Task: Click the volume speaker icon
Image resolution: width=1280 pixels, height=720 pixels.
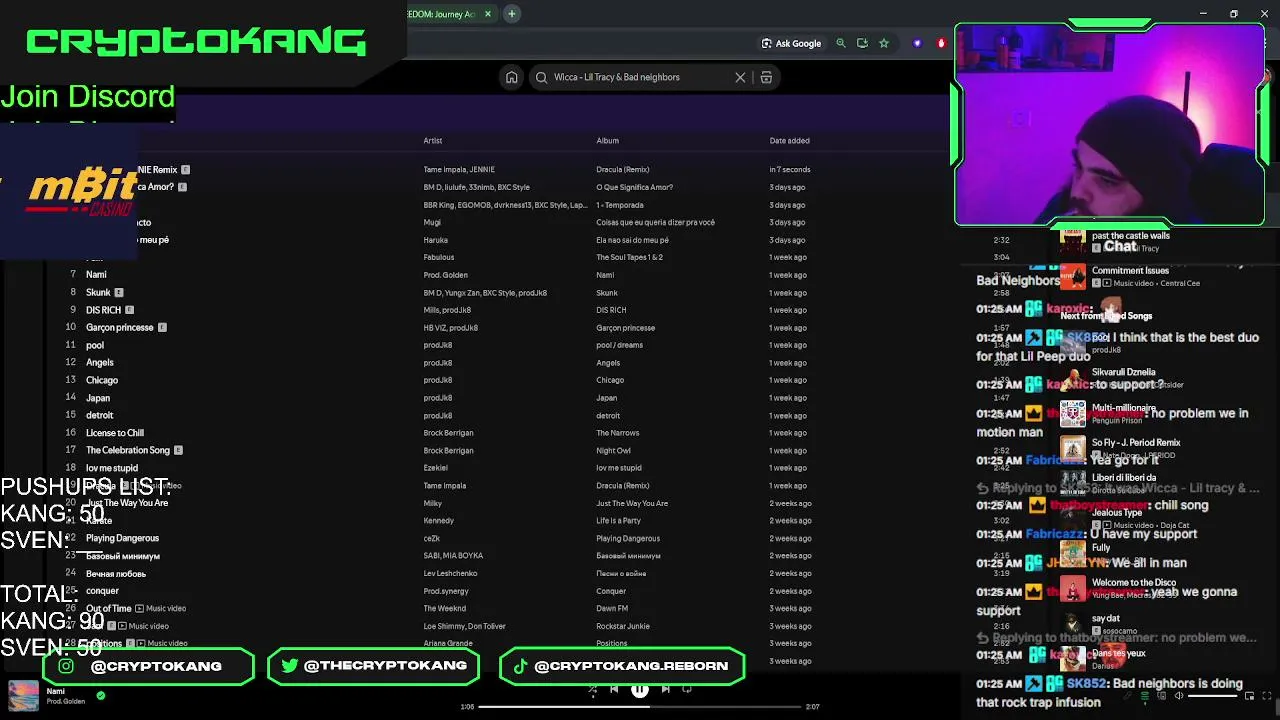Action: pyautogui.click(x=1179, y=696)
